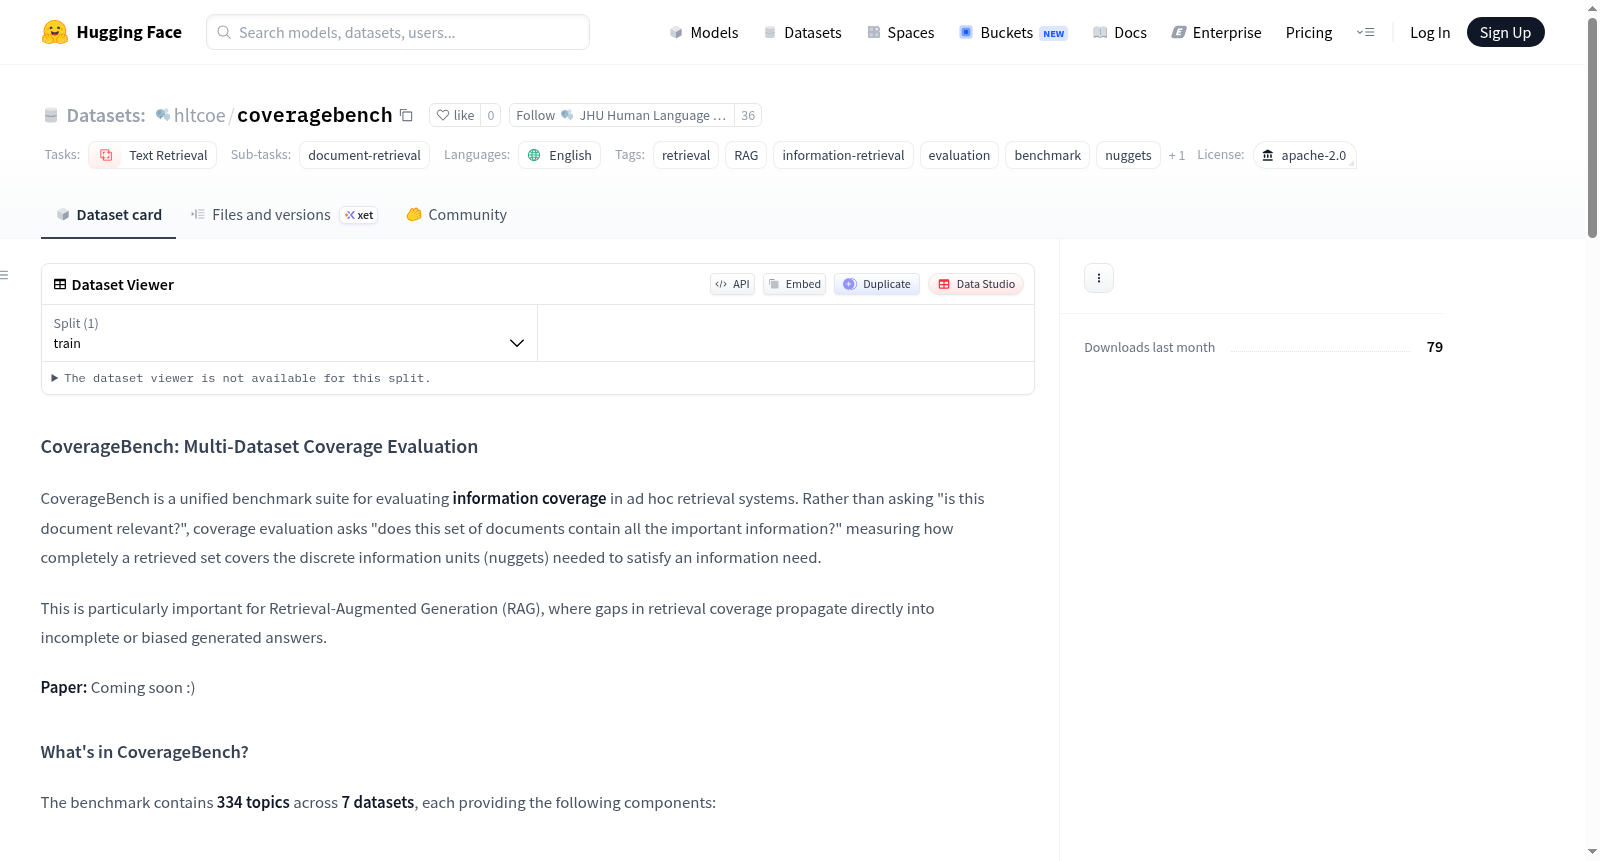Expand the viewer unavailable message

click(x=241, y=378)
